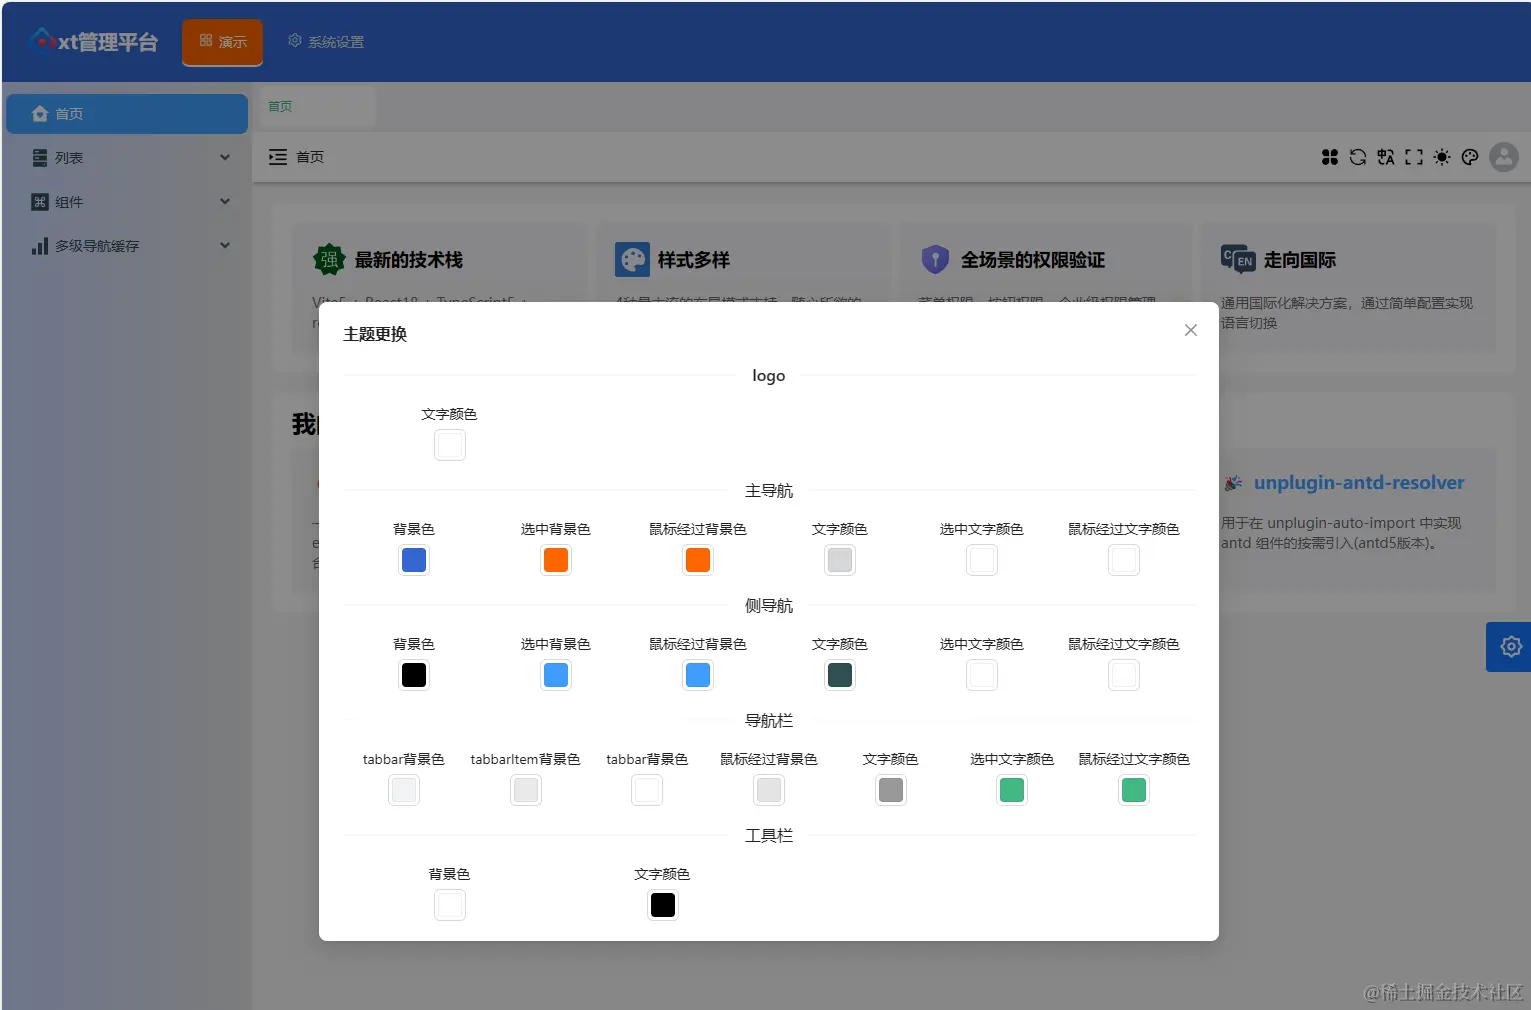Pick the 主导航 文字颜色 gray swatch
This screenshot has height=1010, width=1531.
click(840, 560)
